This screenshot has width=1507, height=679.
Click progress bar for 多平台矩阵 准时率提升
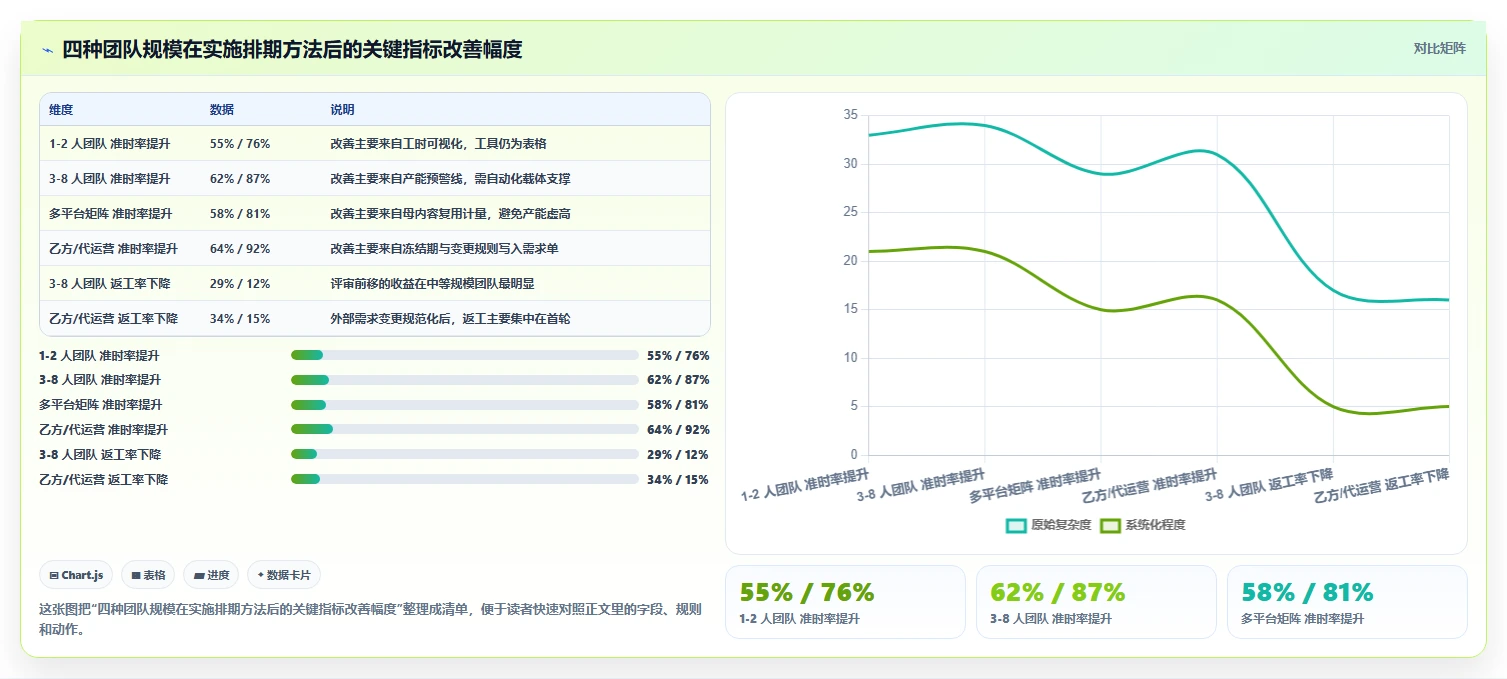[x=464, y=405]
